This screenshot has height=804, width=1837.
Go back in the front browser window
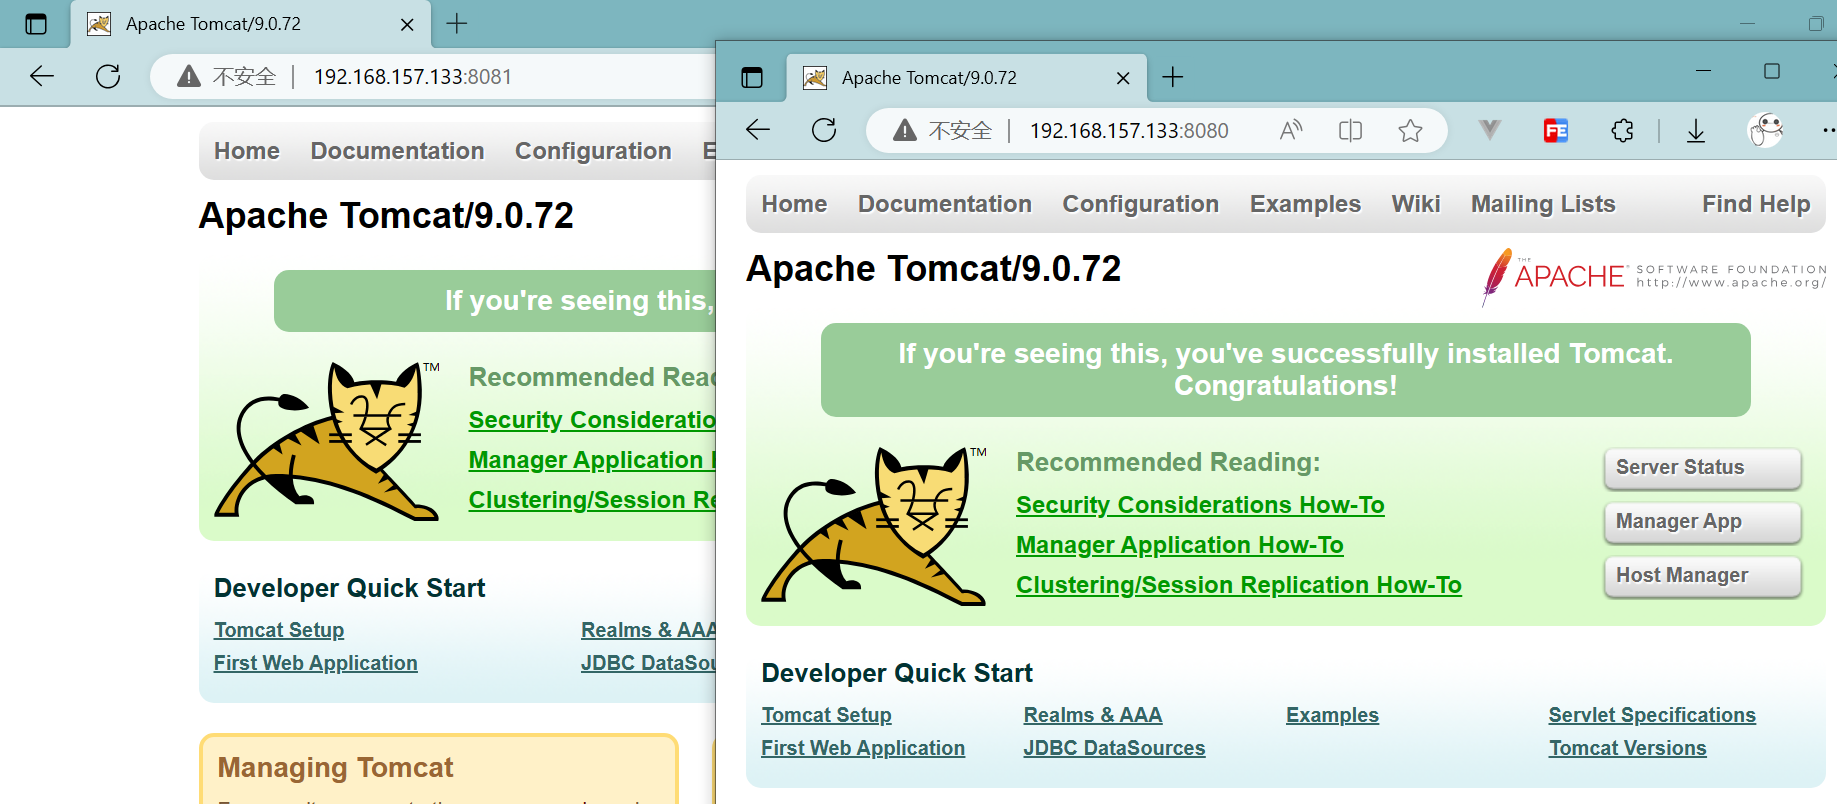(x=758, y=130)
